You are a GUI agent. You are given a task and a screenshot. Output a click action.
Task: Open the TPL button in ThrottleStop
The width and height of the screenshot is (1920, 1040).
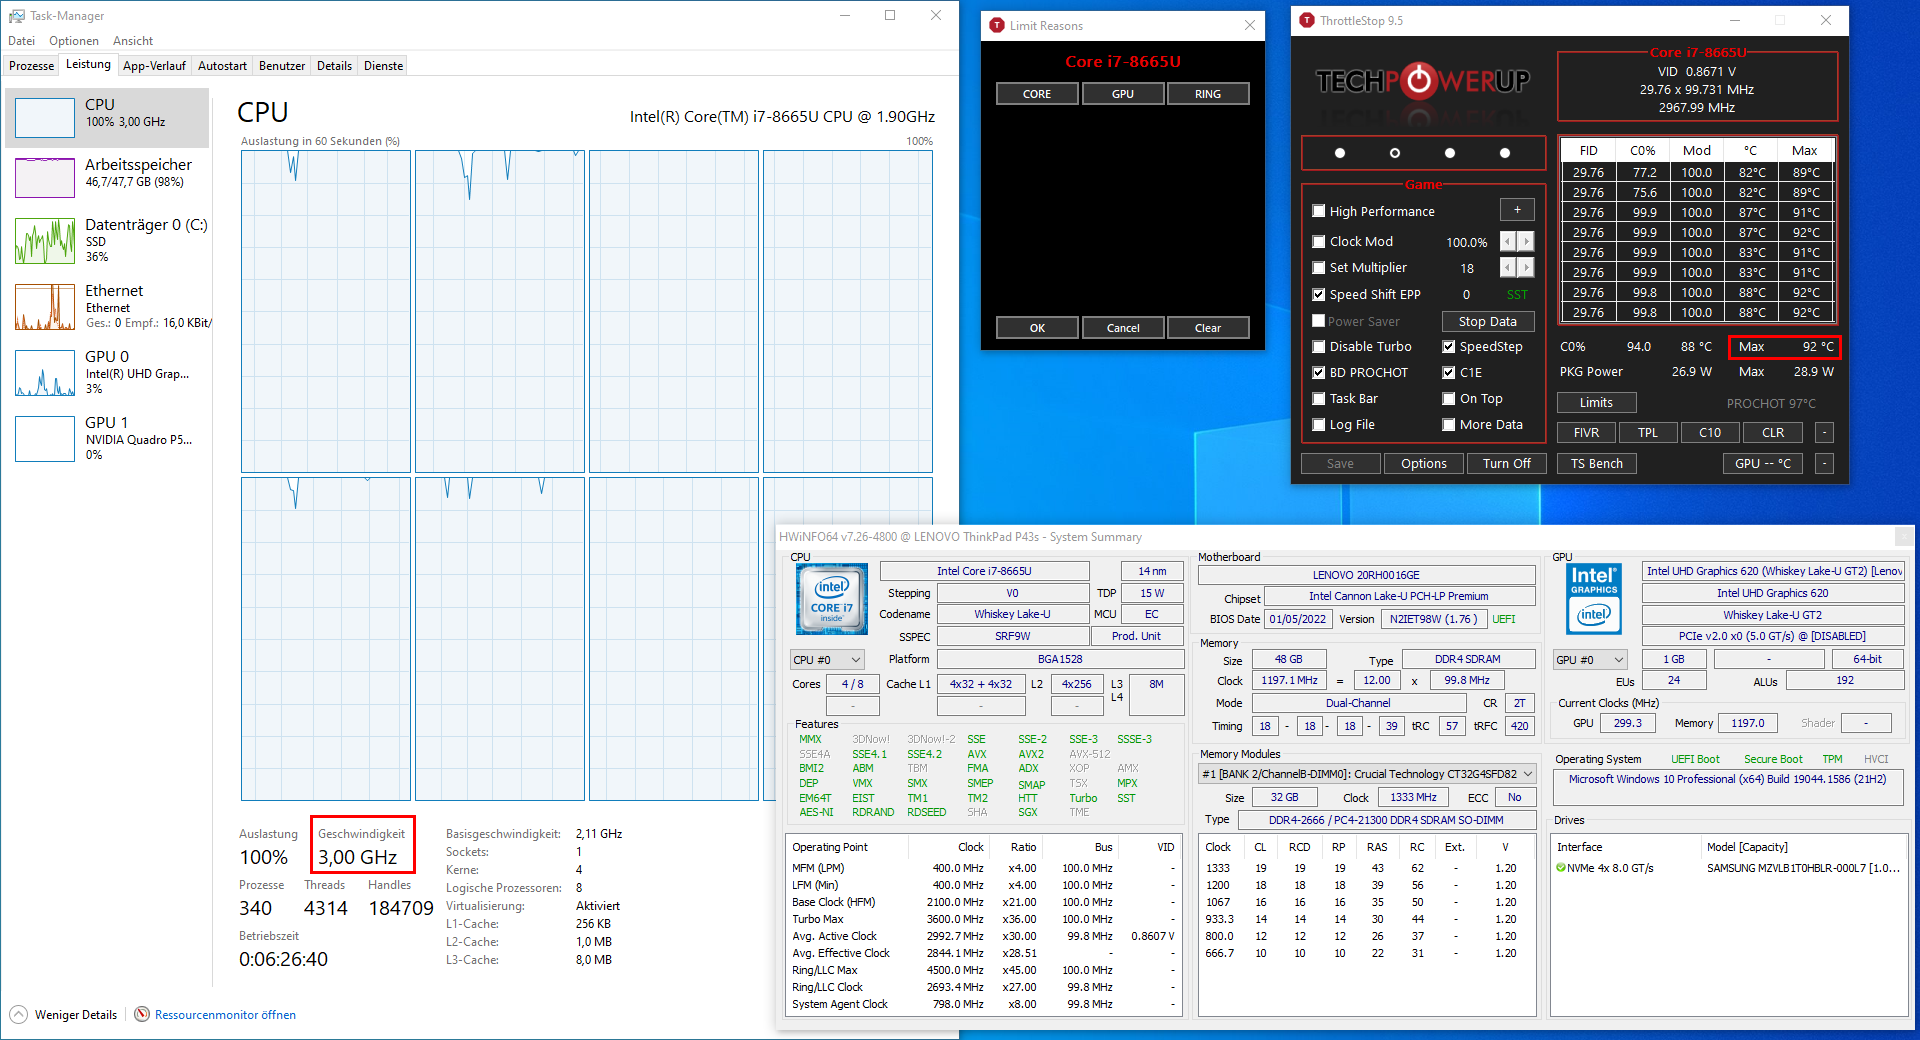(1648, 432)
